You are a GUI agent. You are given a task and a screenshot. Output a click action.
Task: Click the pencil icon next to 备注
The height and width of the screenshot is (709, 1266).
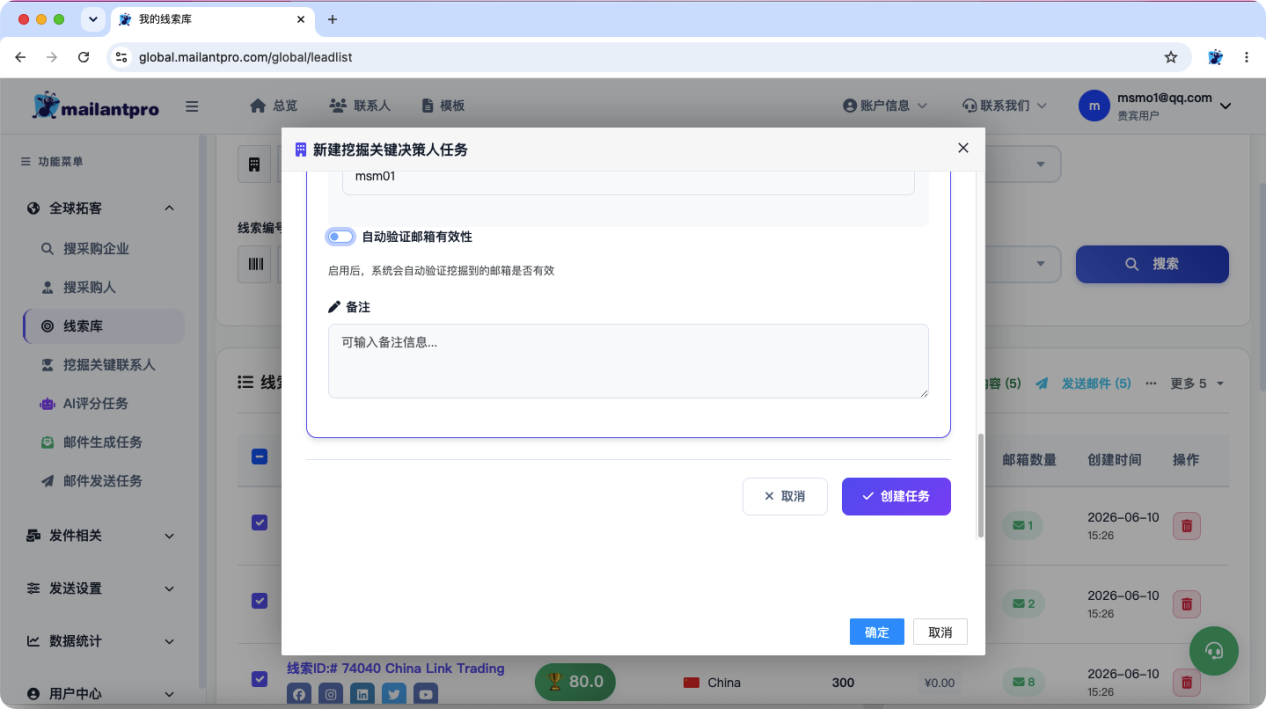334,307
